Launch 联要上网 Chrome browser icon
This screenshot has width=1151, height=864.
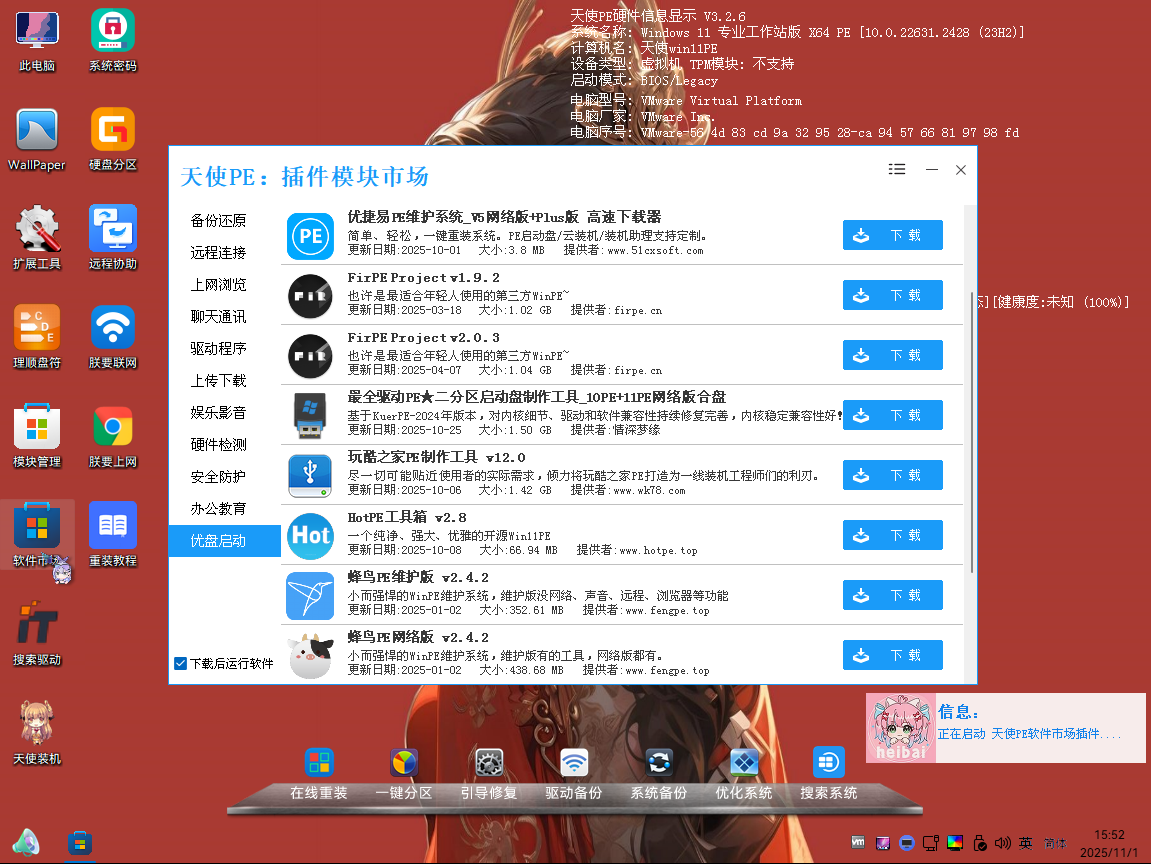pyautogui.click(x=113, y=427)
